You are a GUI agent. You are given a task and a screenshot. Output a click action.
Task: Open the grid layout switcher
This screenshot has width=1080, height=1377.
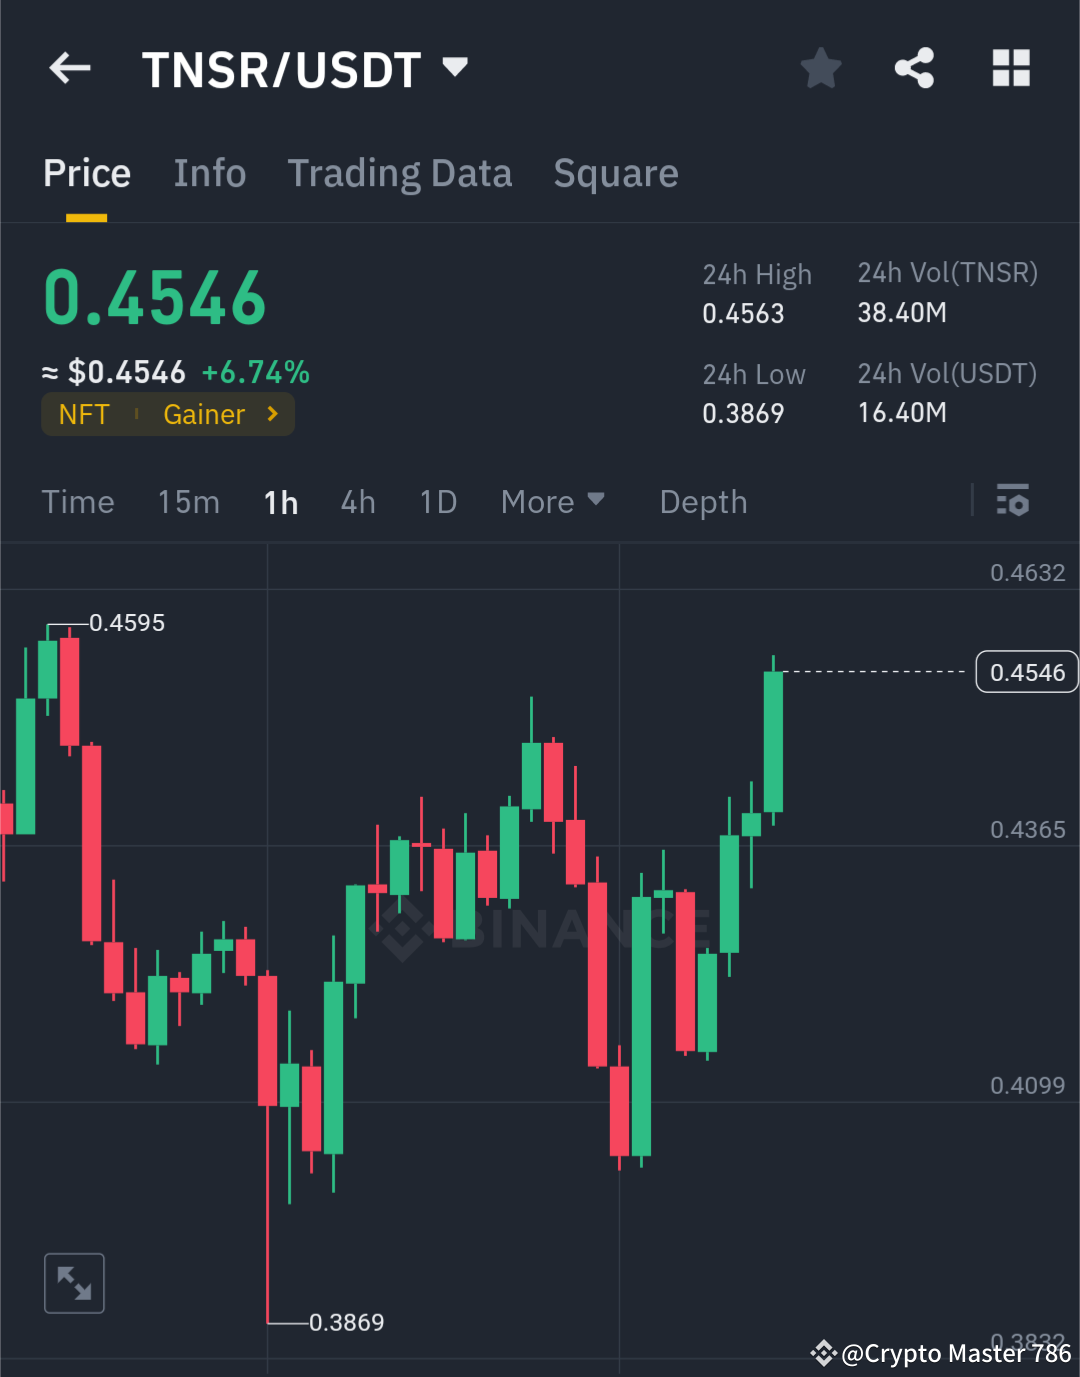pyautogui.click(x=1010, y=68)
